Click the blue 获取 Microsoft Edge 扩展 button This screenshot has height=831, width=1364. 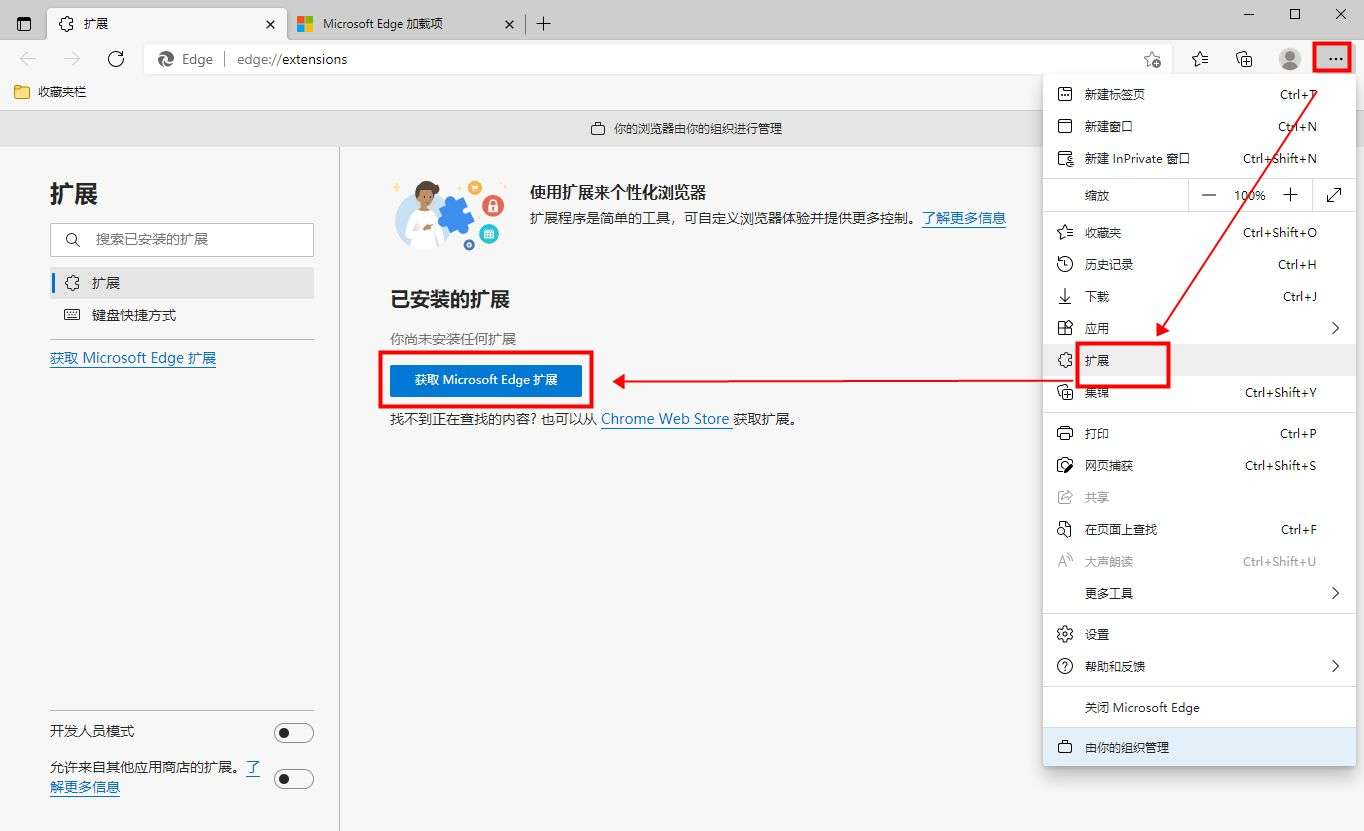pyautogui.click(x=486, y=380)
